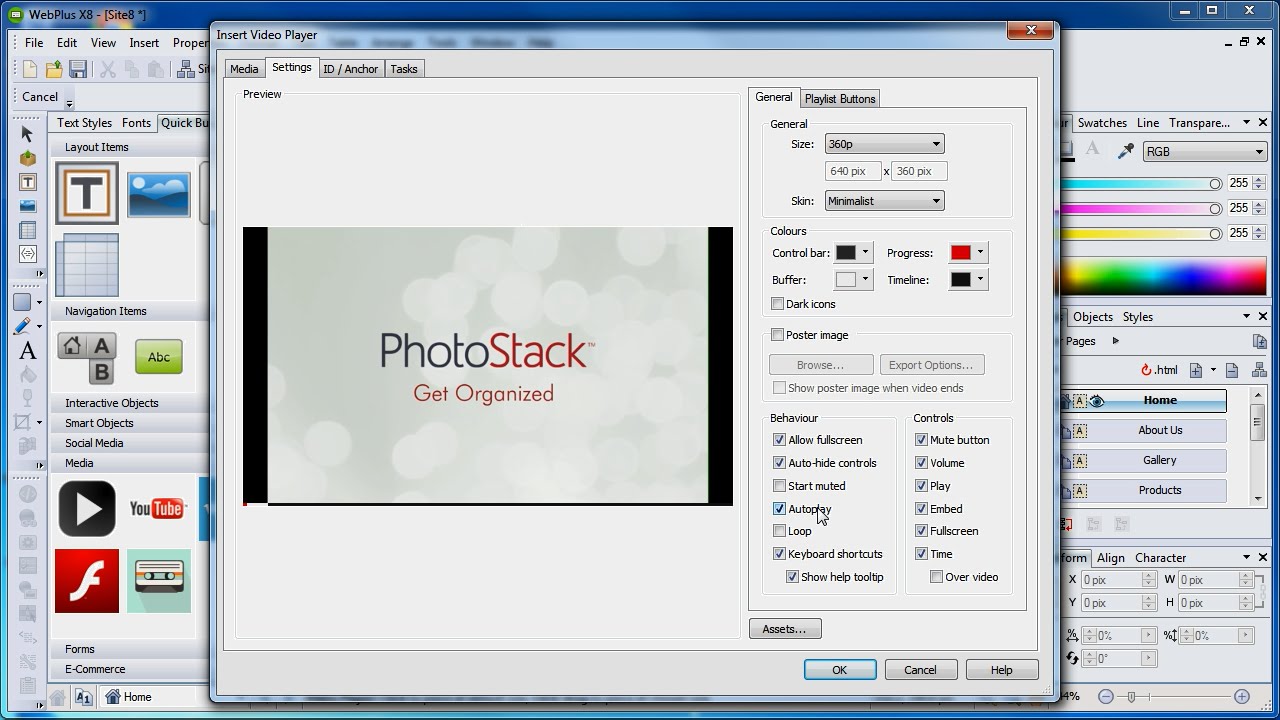Select the navigation bar icon with house
Image resolution: width=1280 pixels, height=720 pixels.
[87, 359]
